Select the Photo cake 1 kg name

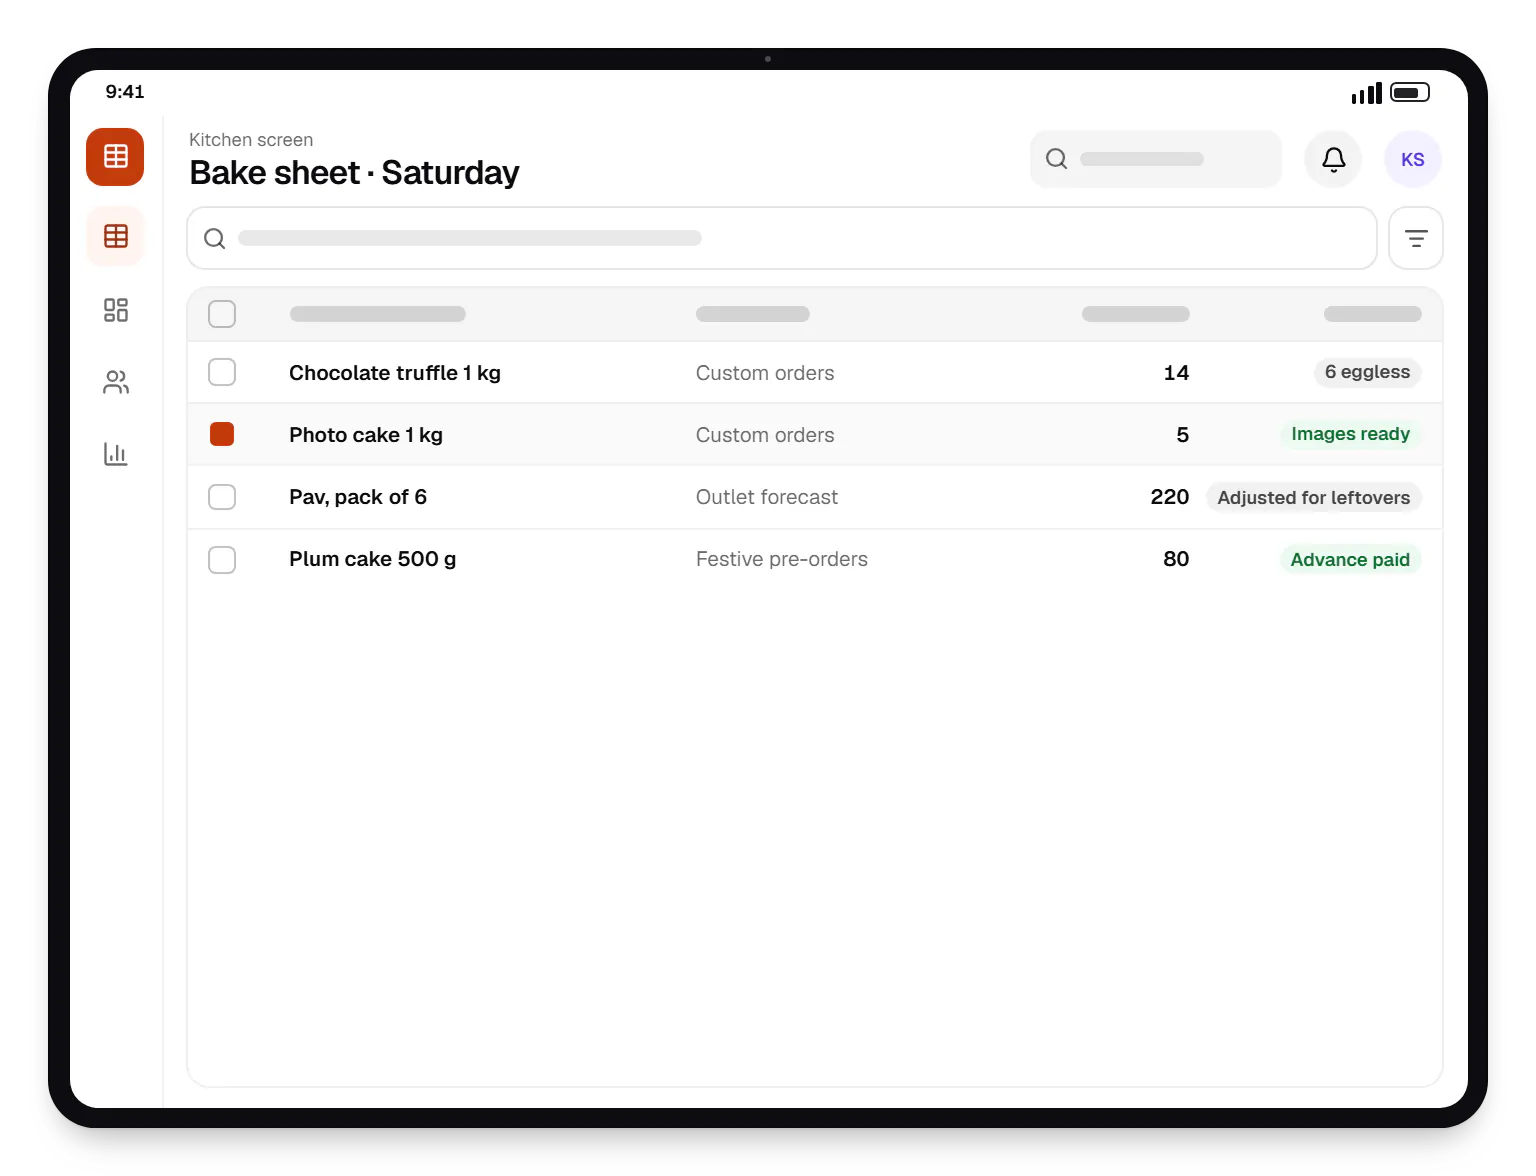pyautogui.click(x=366, y=435)
